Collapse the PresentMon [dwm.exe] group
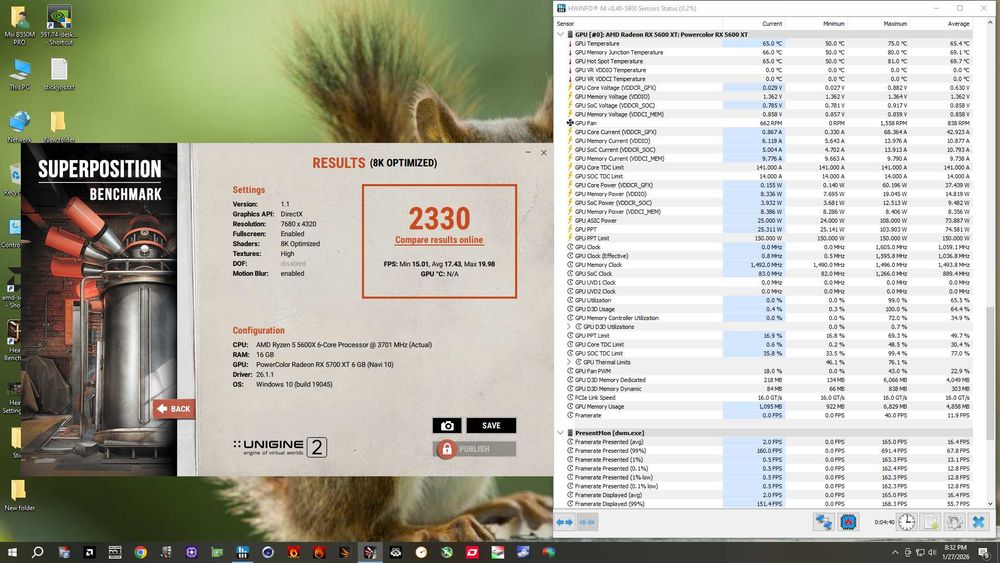The height and width of the screenshot is (563, 1000). pos(561,433)
